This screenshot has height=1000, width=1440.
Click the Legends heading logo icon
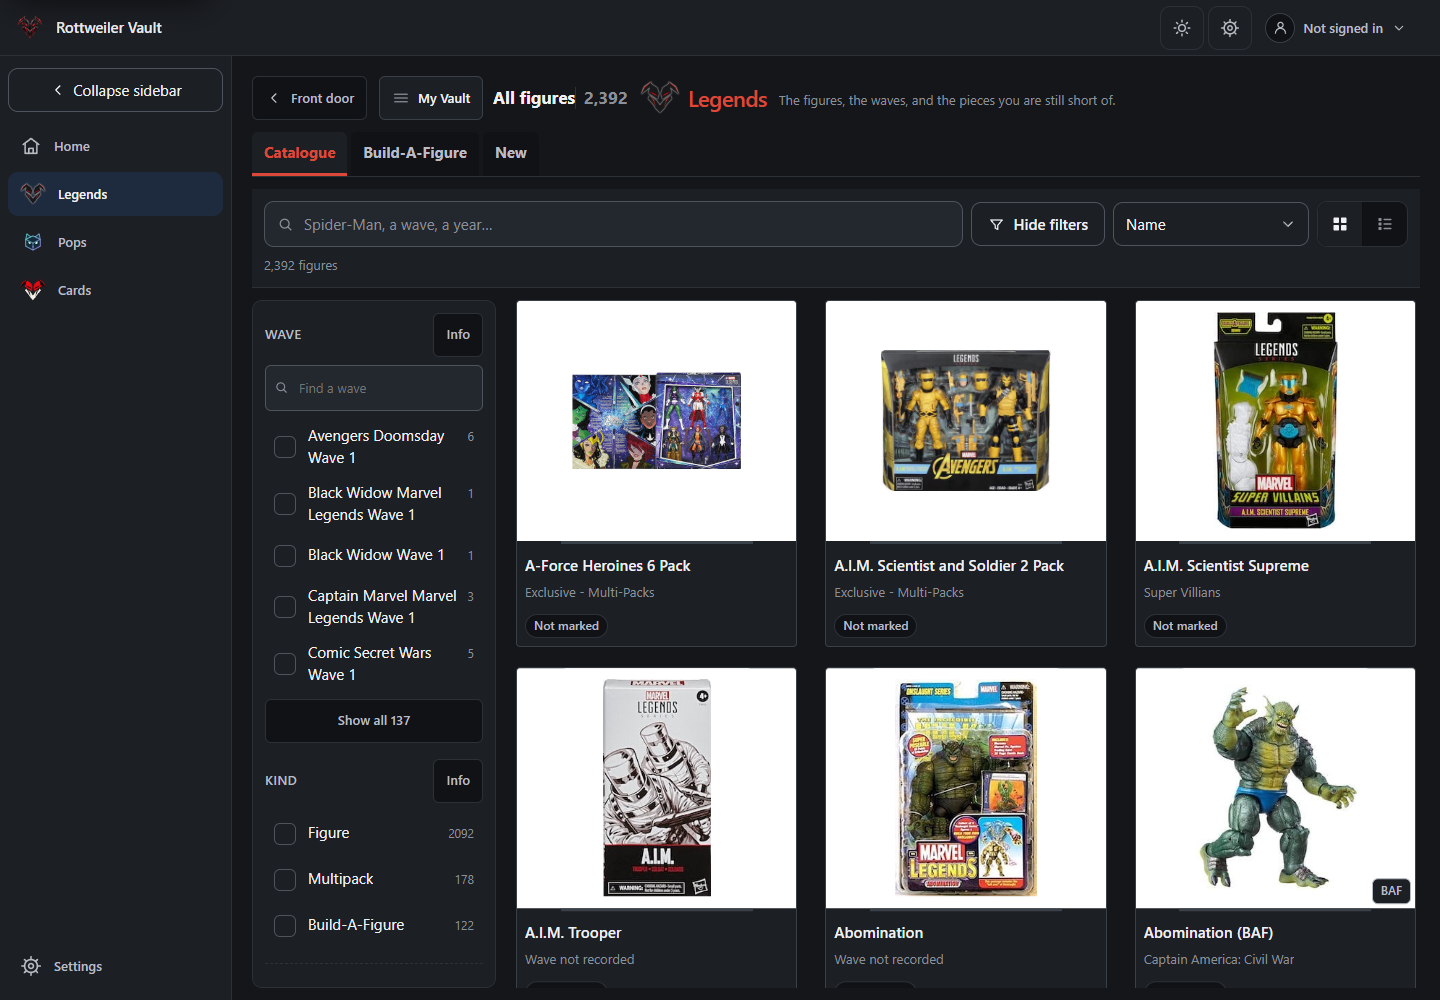[660, 98]
